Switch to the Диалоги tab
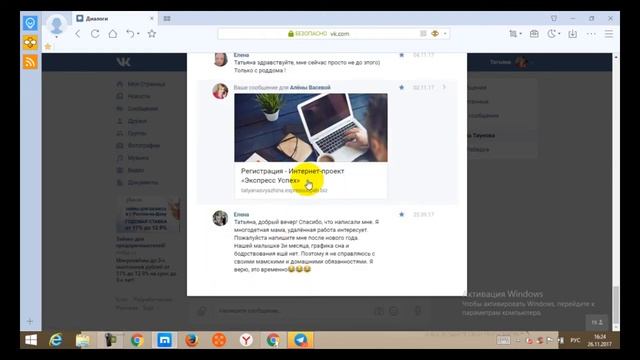Screen dimensions: 640x360 click(x=110, y=18)
